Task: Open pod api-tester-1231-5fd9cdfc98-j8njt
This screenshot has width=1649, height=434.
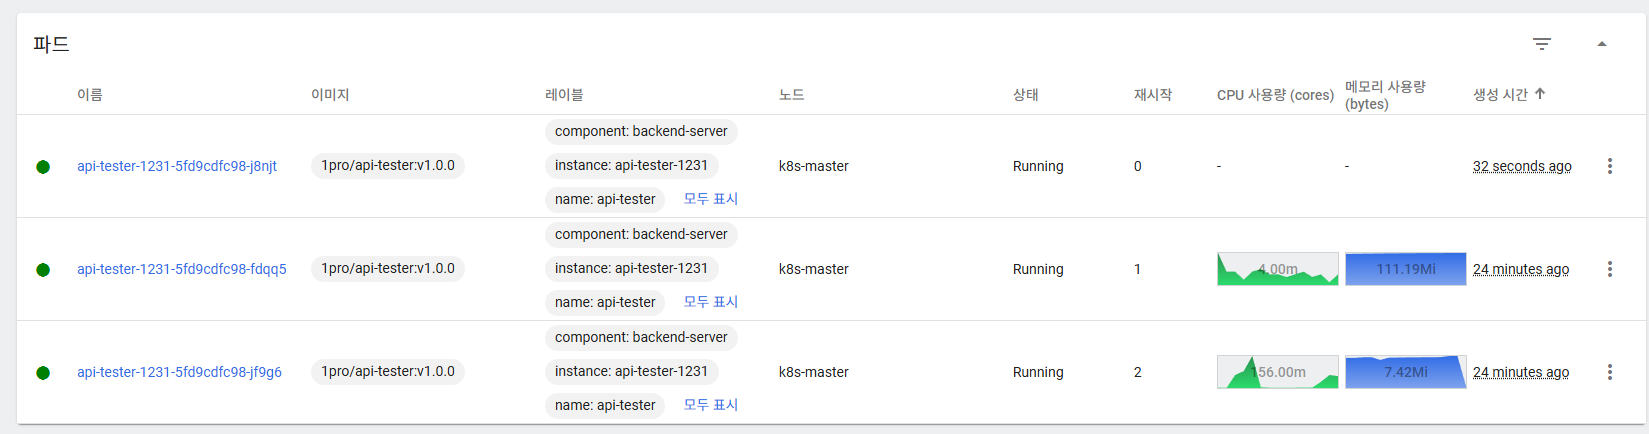Action: click(177, 166)
